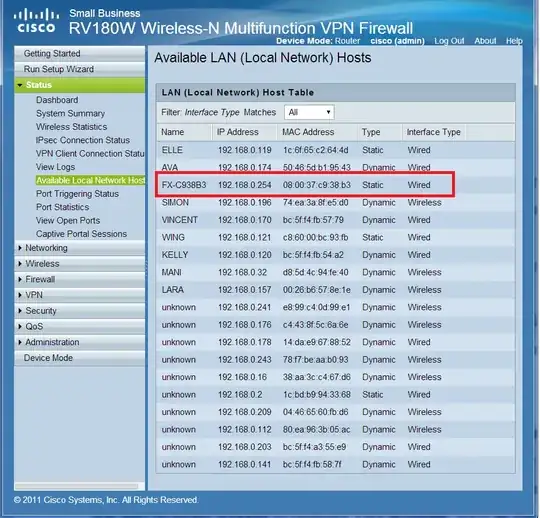
Task: Click MAC address bc:5f:f4:a3:55:e9
Action: (314, 447)
